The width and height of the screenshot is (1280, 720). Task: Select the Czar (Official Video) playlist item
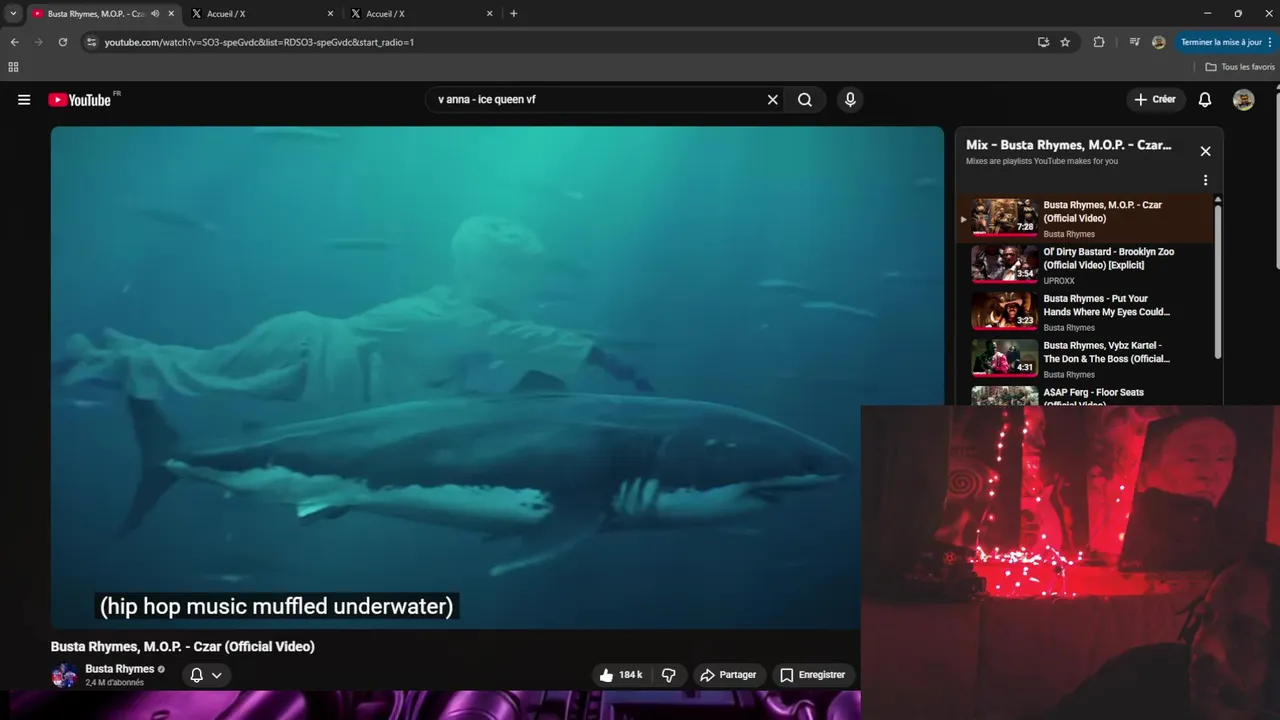1085,218
